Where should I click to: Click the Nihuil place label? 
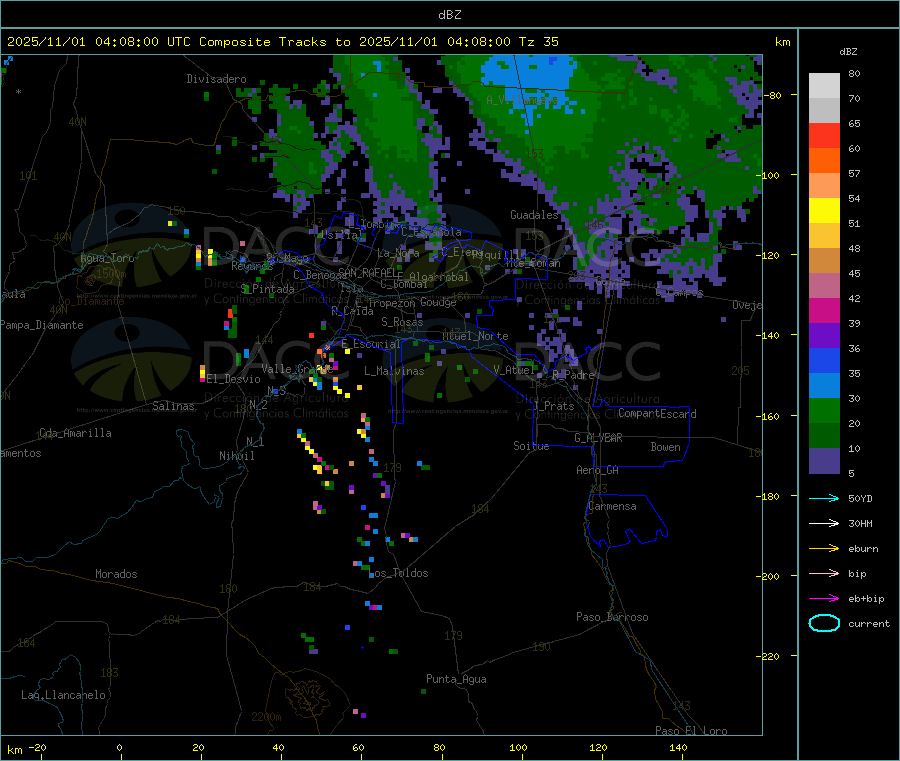[236, 456]
